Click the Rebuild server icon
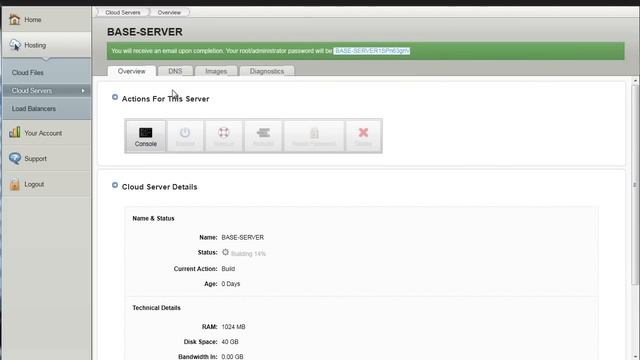The height and width of the screenshot is (360, 640). click(x=263, y=136)
